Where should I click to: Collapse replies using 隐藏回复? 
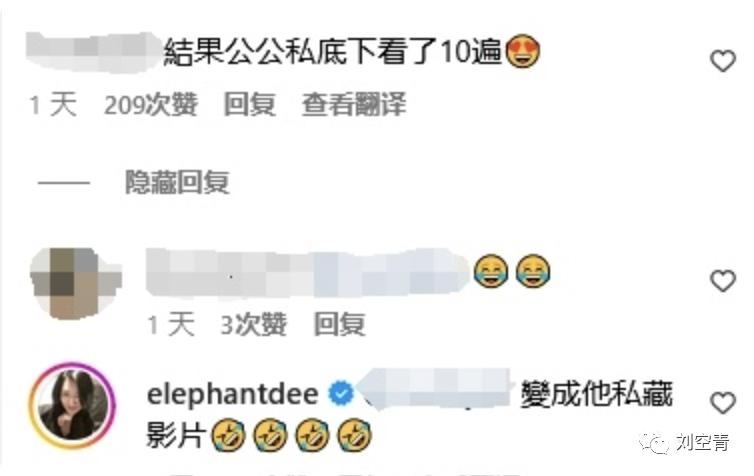point(177,182)
